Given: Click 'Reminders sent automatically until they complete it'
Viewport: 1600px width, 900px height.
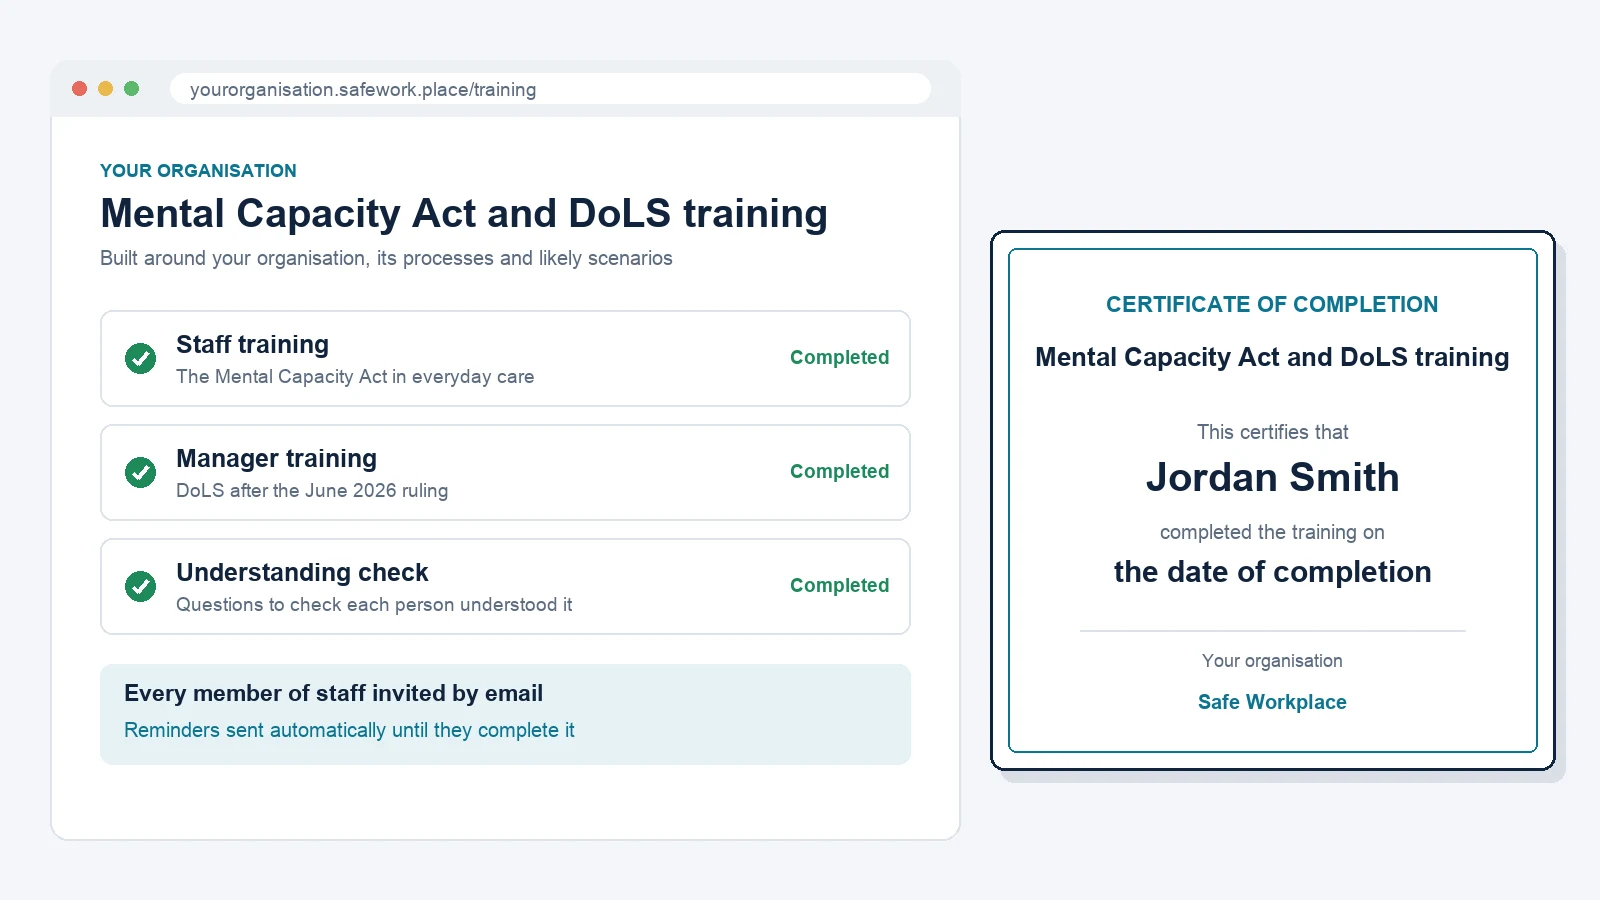Looking at the screenshot, I should pos(349,731).
